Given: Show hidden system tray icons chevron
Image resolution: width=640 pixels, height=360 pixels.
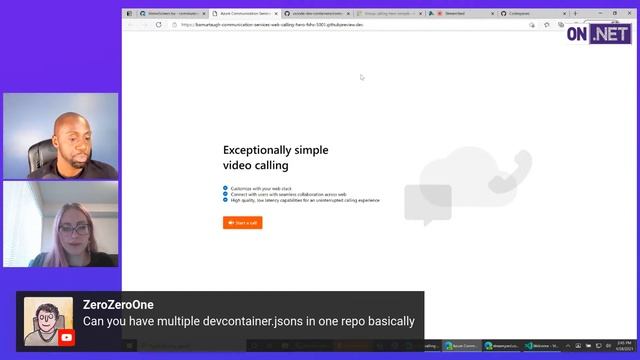Looking at the screenshot, I should pyautogui.click(x=568, y=346).
